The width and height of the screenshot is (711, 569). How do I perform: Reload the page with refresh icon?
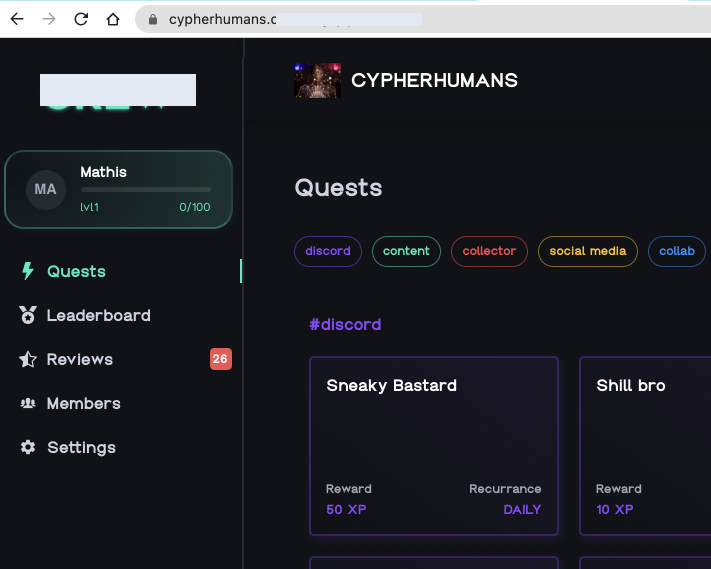(x=81, y=19)
